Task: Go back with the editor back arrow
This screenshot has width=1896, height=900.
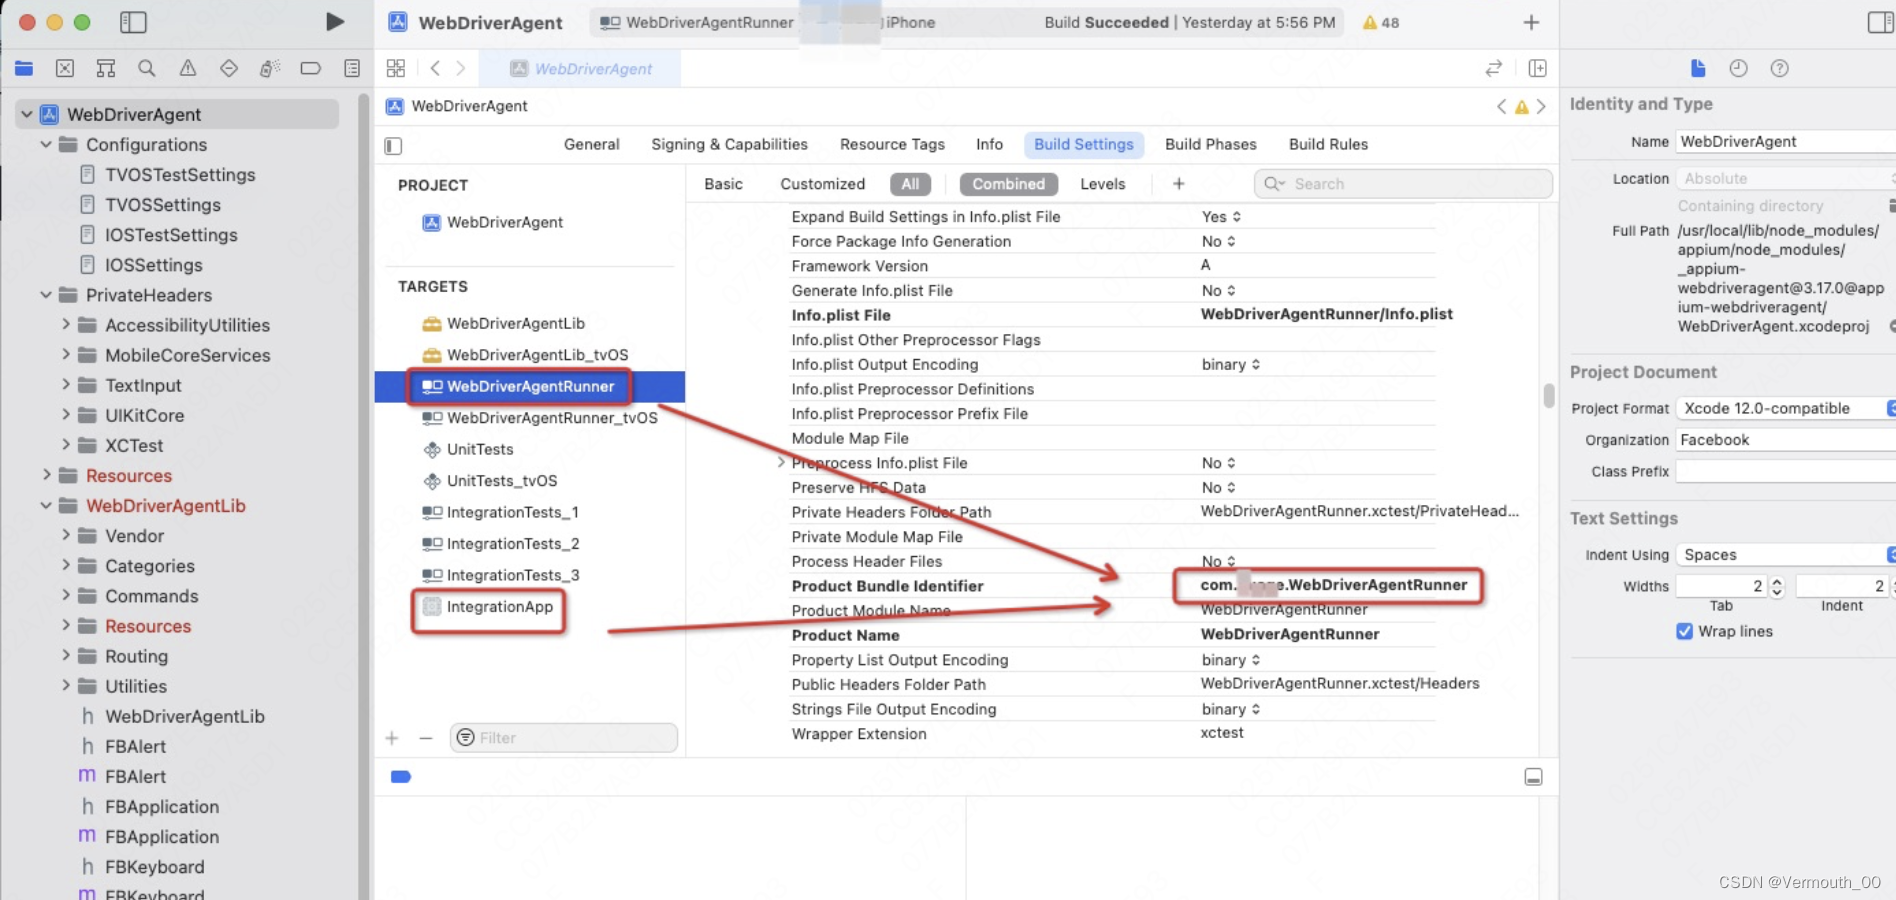Action: 435,68
